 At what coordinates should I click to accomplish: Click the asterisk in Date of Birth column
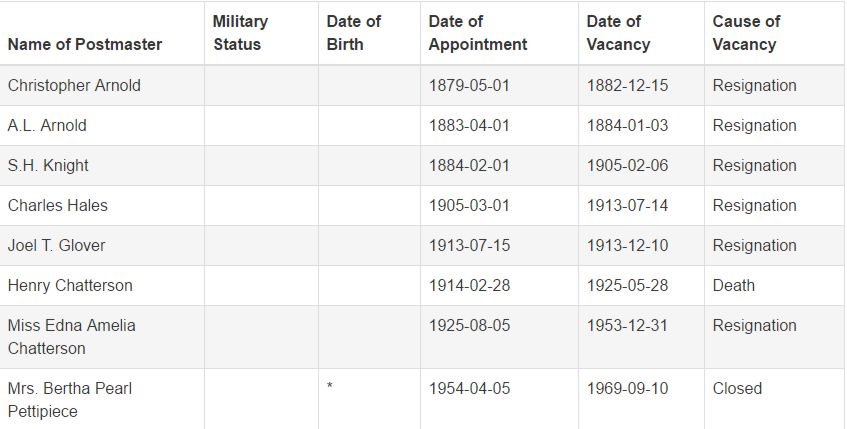pyautogui.click(x=330, y=386)
